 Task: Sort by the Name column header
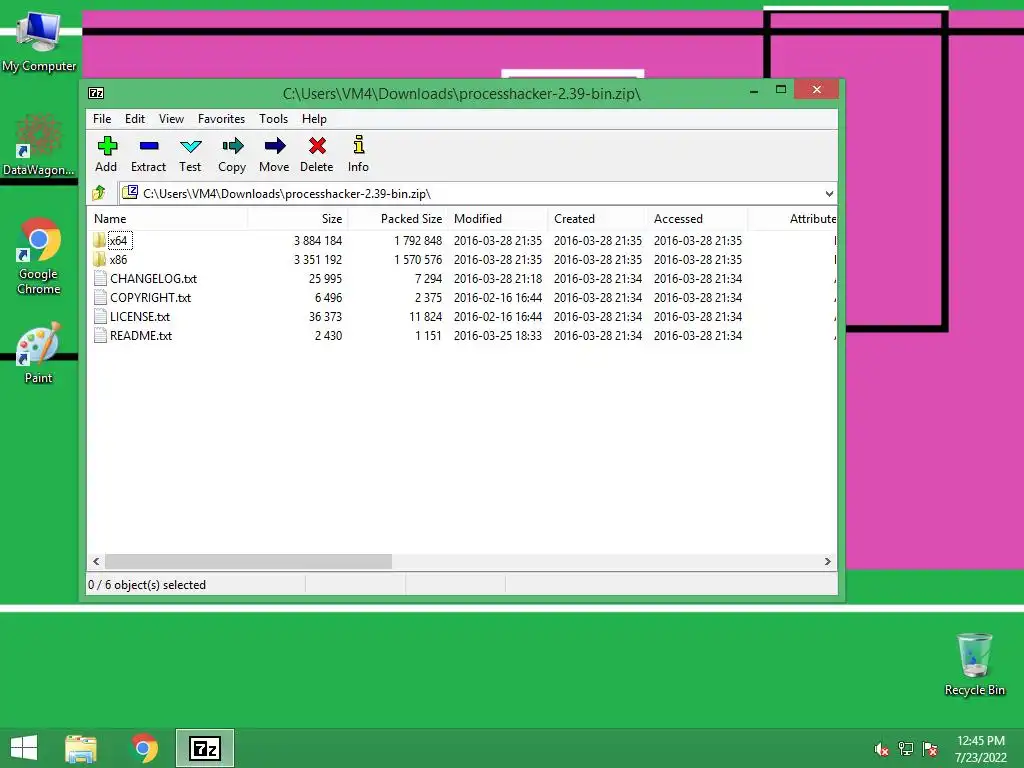coord(167,219)
